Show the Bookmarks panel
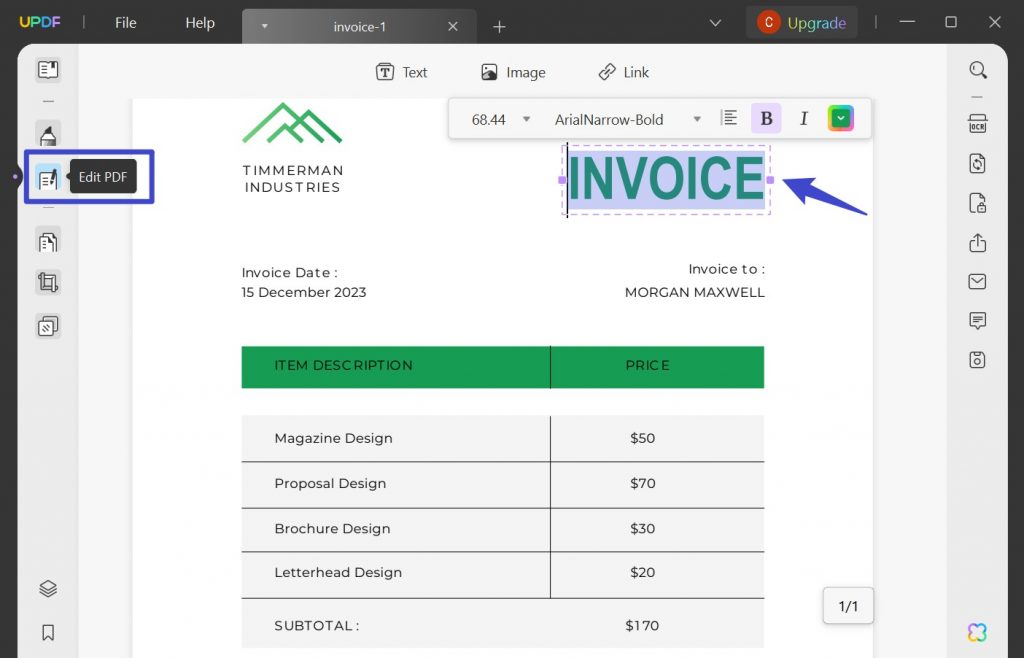This screenshot has height=658, width=1024. [x=48, y=632]
